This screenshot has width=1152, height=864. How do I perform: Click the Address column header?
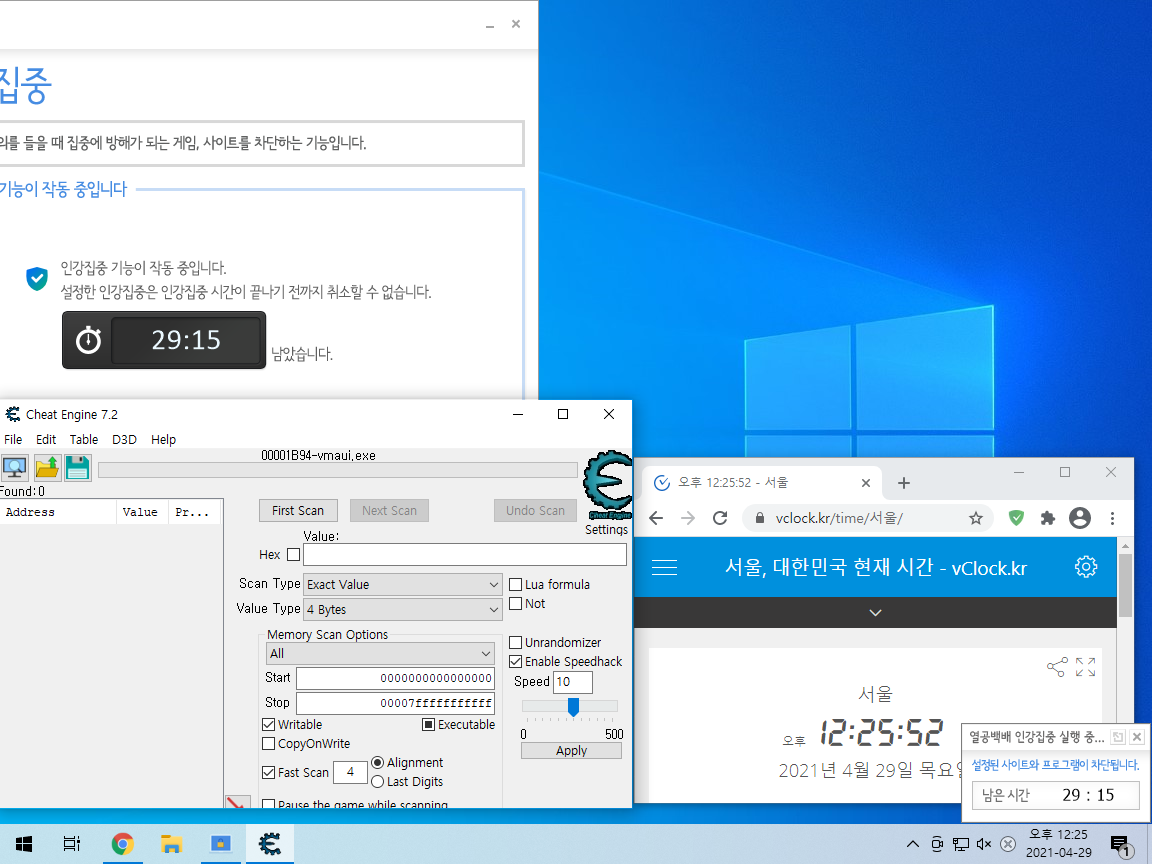[x=58, y=512]
